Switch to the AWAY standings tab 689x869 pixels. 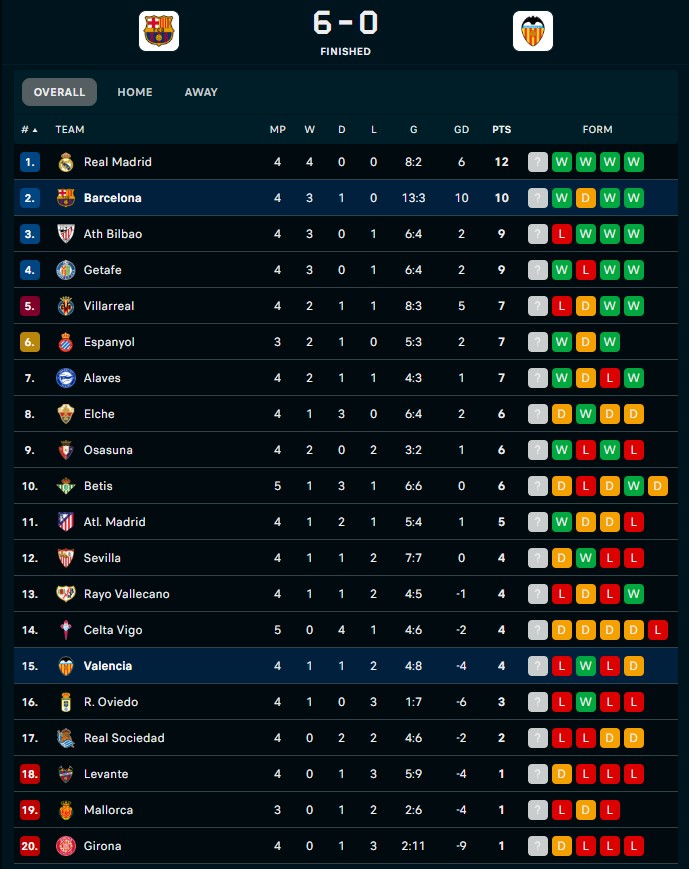pos(201,92)
